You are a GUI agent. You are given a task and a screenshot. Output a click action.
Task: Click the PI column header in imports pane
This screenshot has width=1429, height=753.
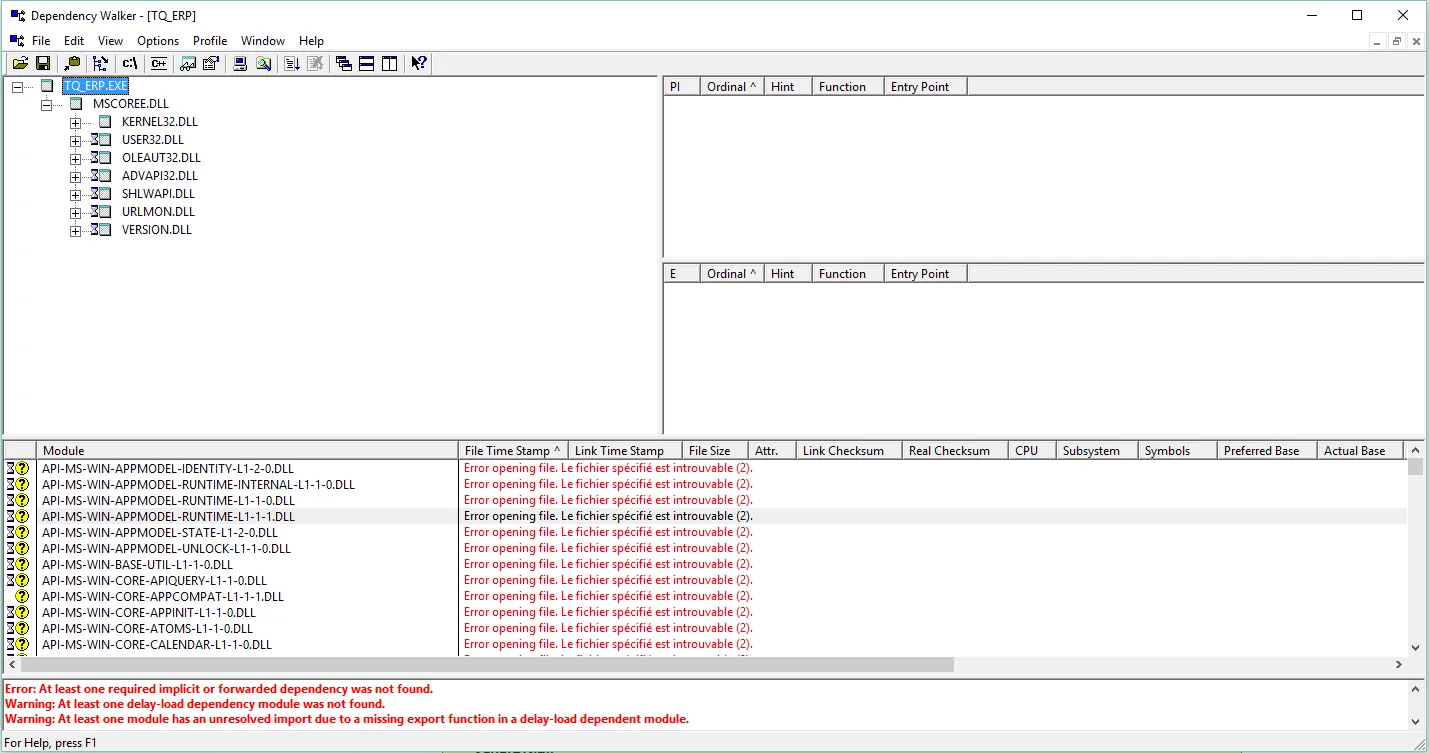click(x=682, y=87)
